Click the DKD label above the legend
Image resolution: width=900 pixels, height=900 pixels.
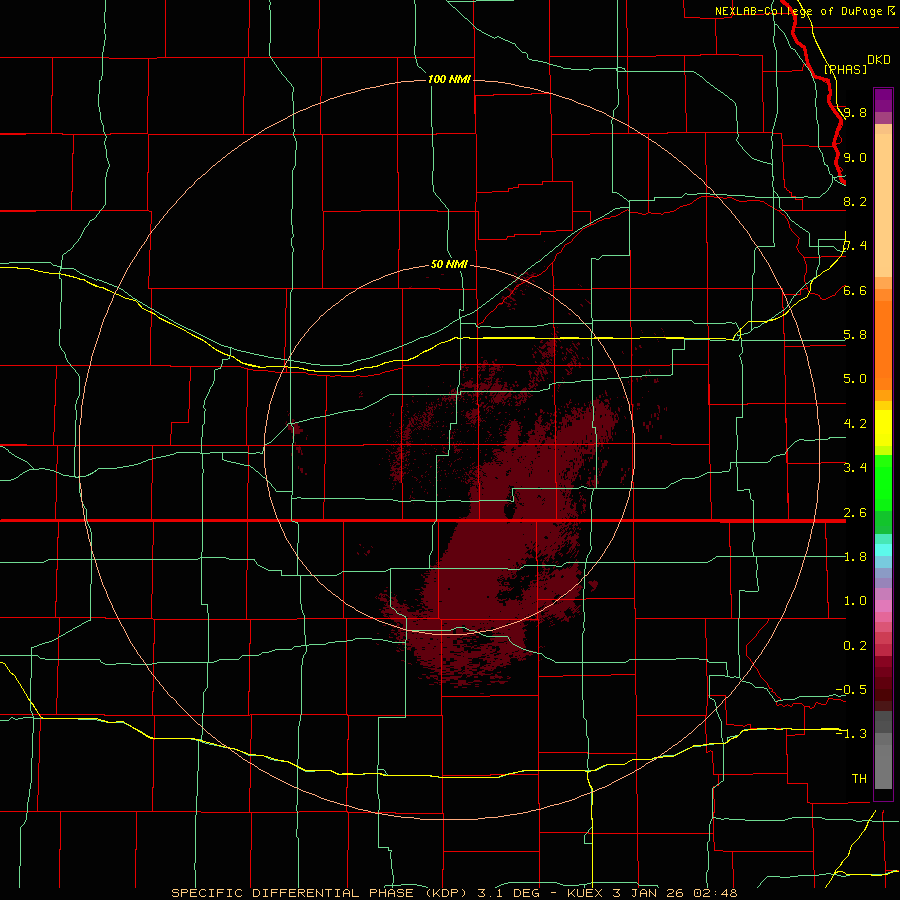879,60
